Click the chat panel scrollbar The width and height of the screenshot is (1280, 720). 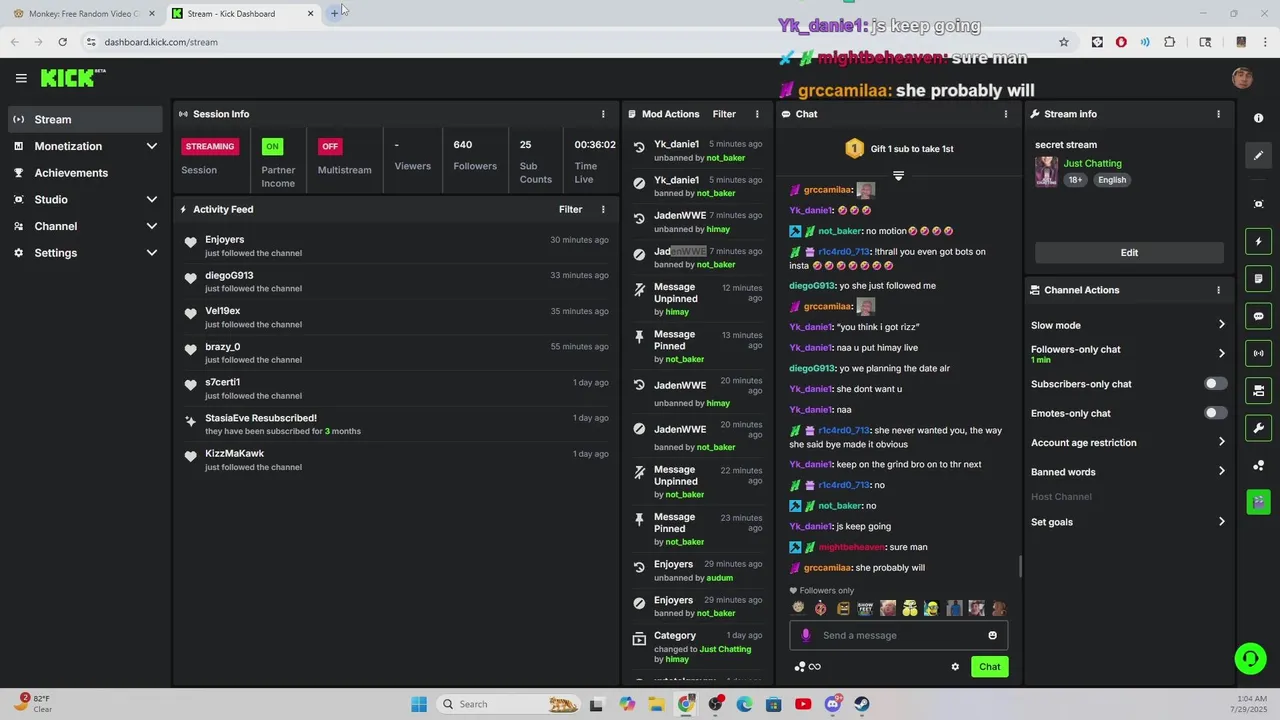[x=1020, y=566]
